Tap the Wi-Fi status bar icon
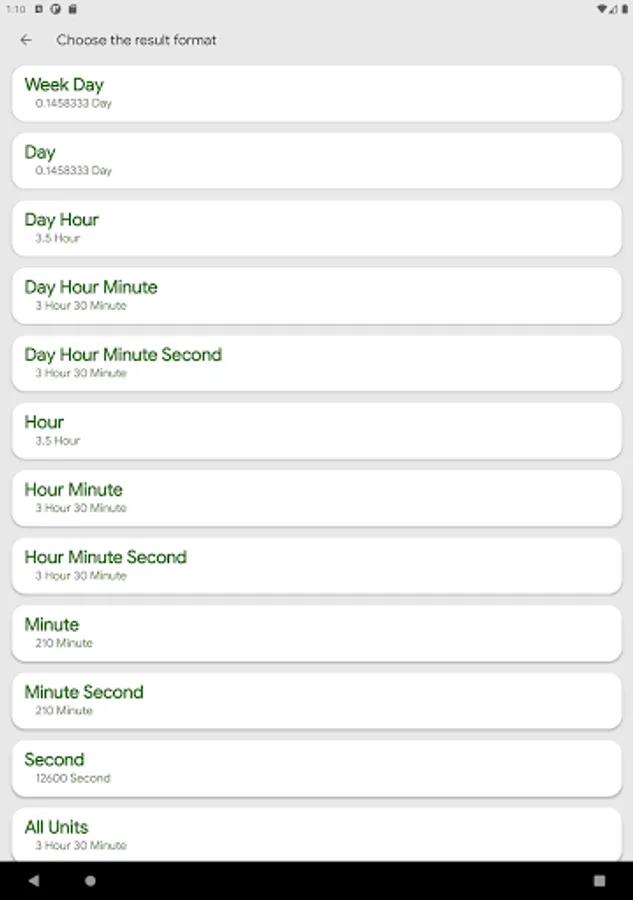Image resolution: width=633 pixels, height=900 pixels. coord(601,9)
